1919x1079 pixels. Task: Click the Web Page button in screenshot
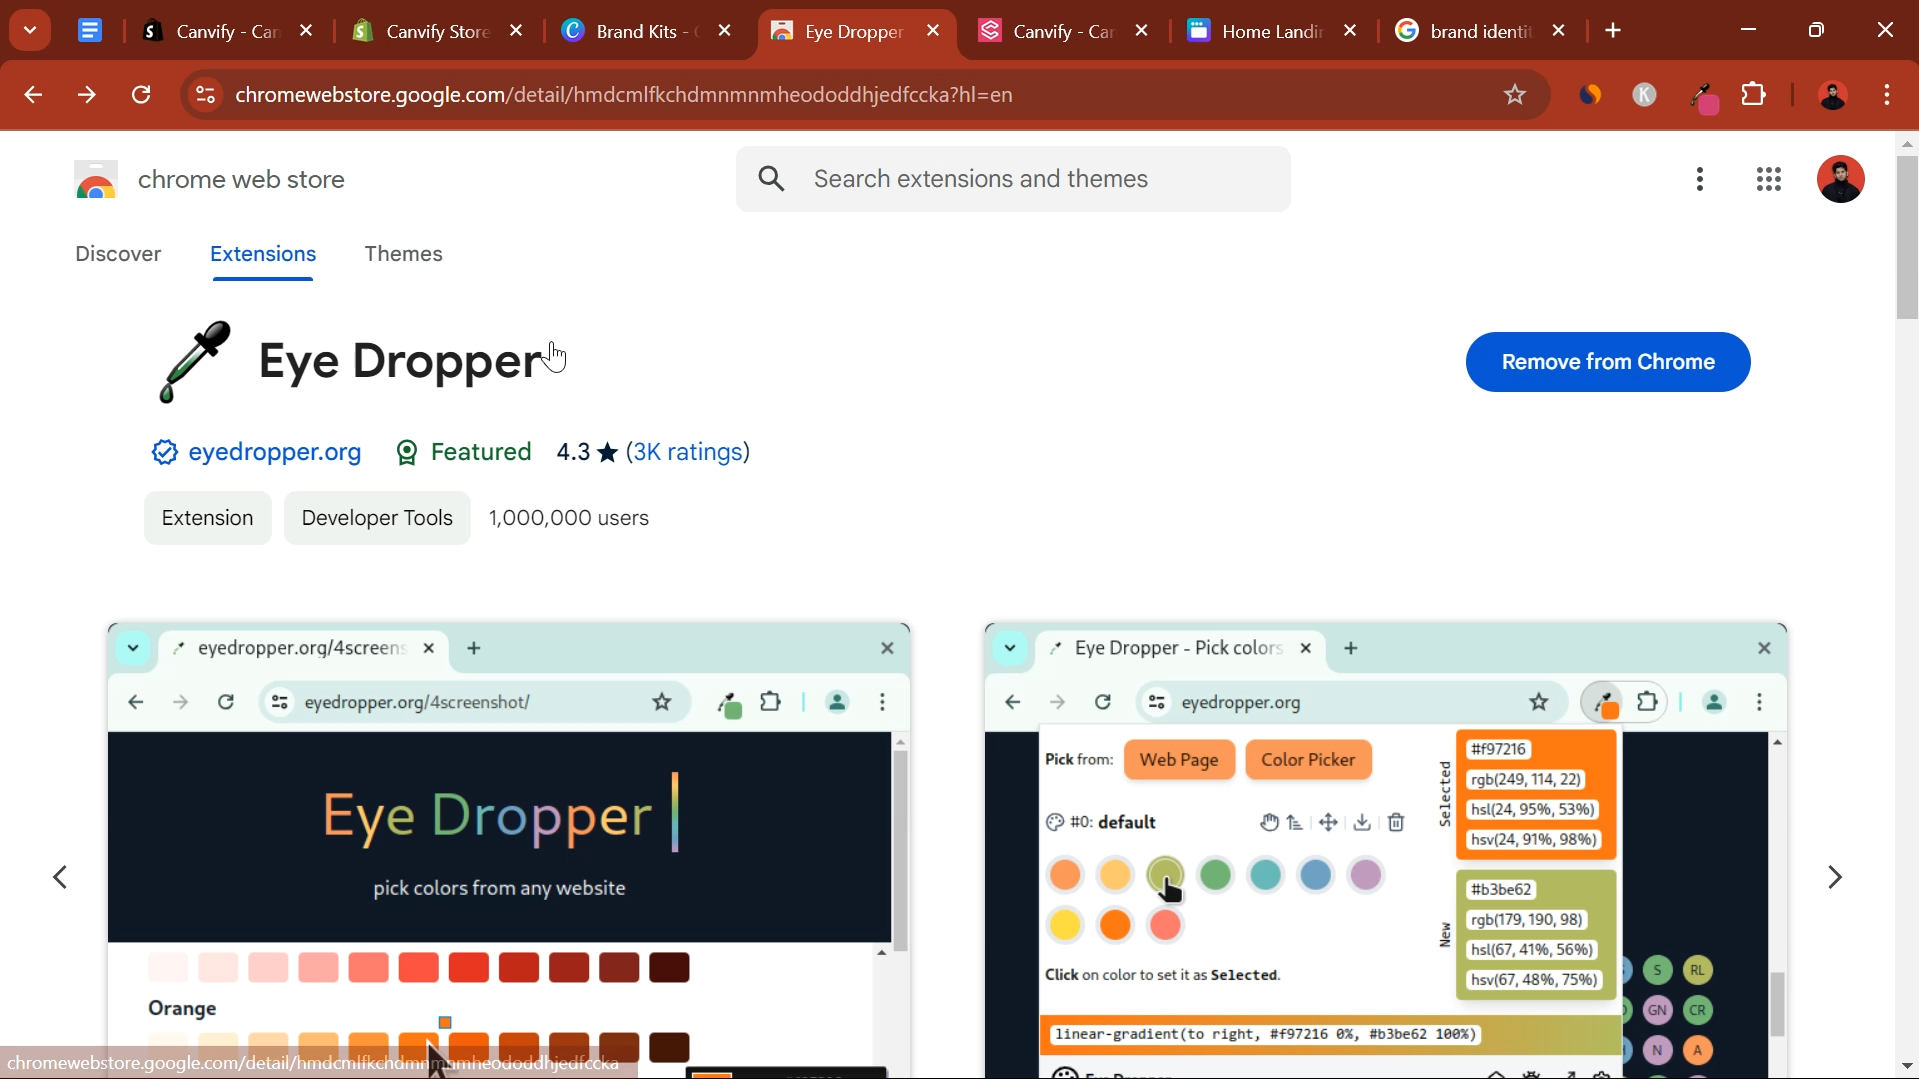tap(1179, 760)
